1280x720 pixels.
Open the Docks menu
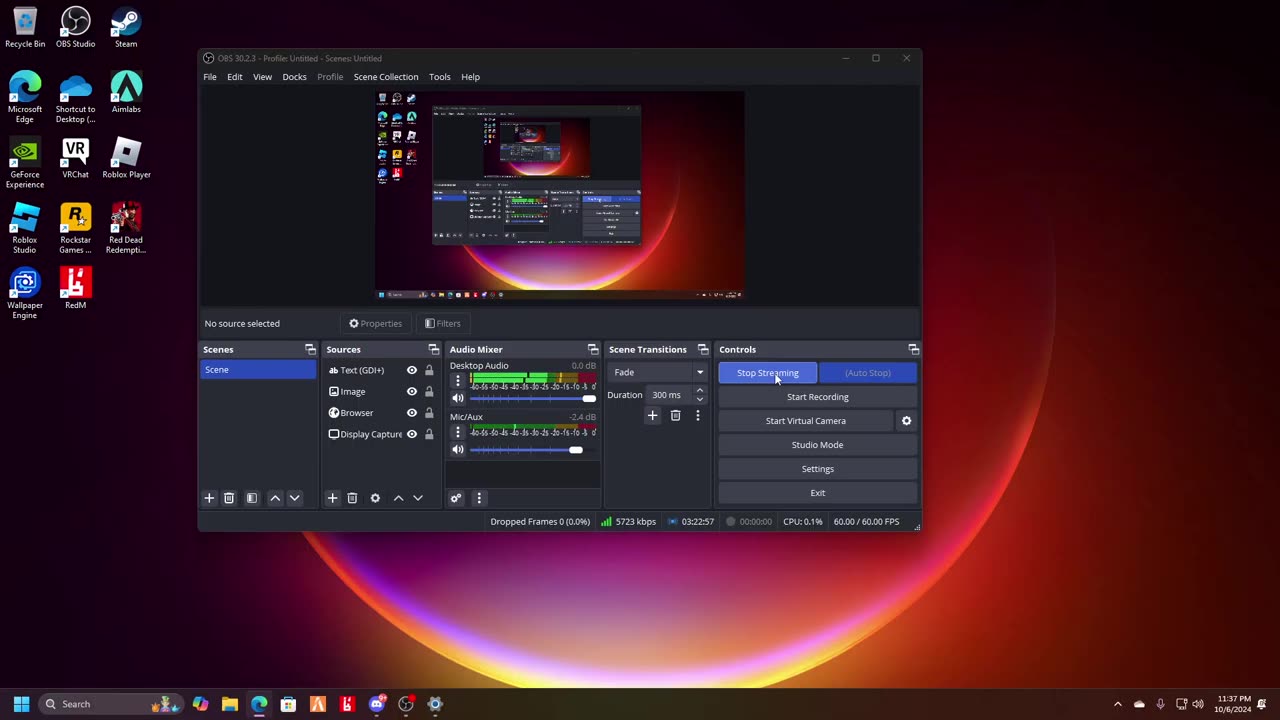coord(294,77)
